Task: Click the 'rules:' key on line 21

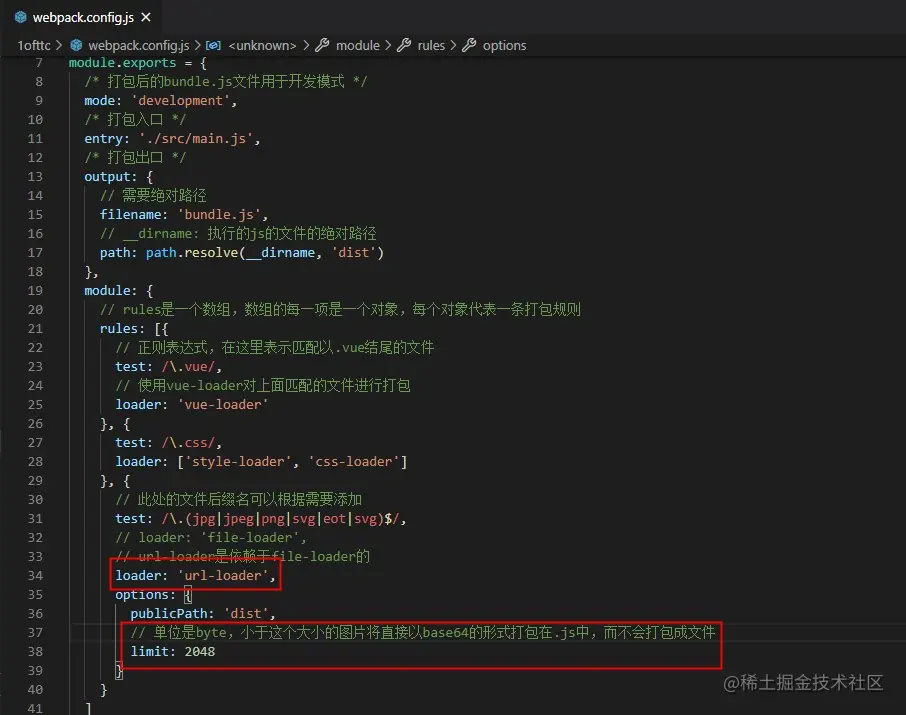Action: pos(122,328)
